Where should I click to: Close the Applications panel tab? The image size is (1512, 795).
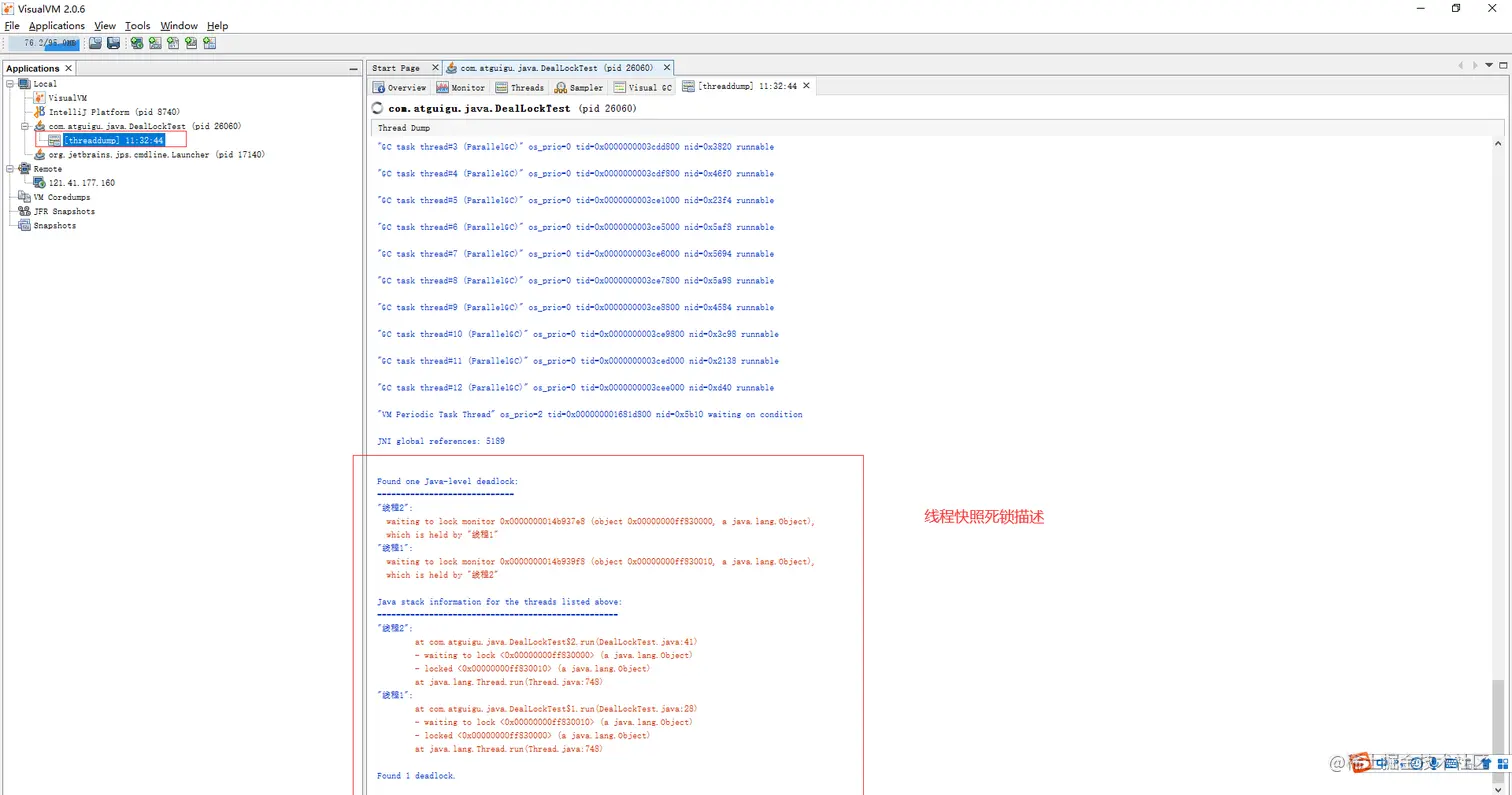click(68, 68)
